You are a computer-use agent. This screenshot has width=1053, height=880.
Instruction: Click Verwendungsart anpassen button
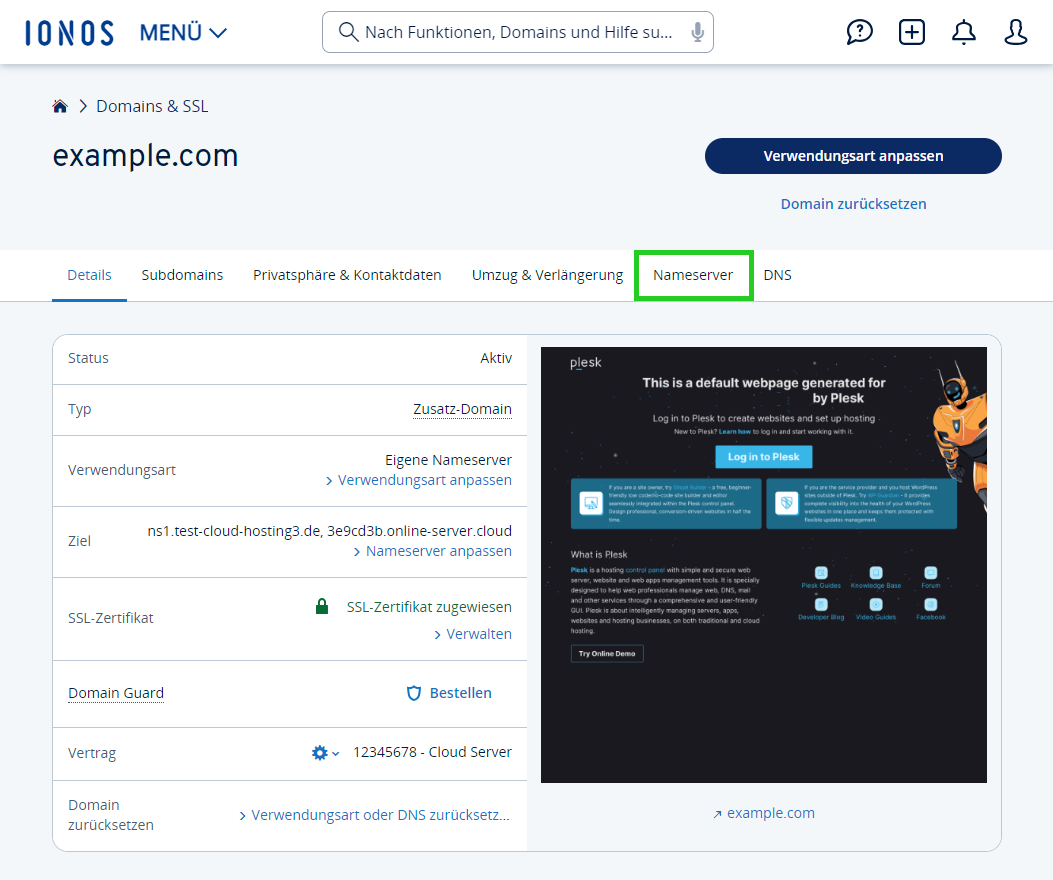pyautogui.click(x=853, y=156)
